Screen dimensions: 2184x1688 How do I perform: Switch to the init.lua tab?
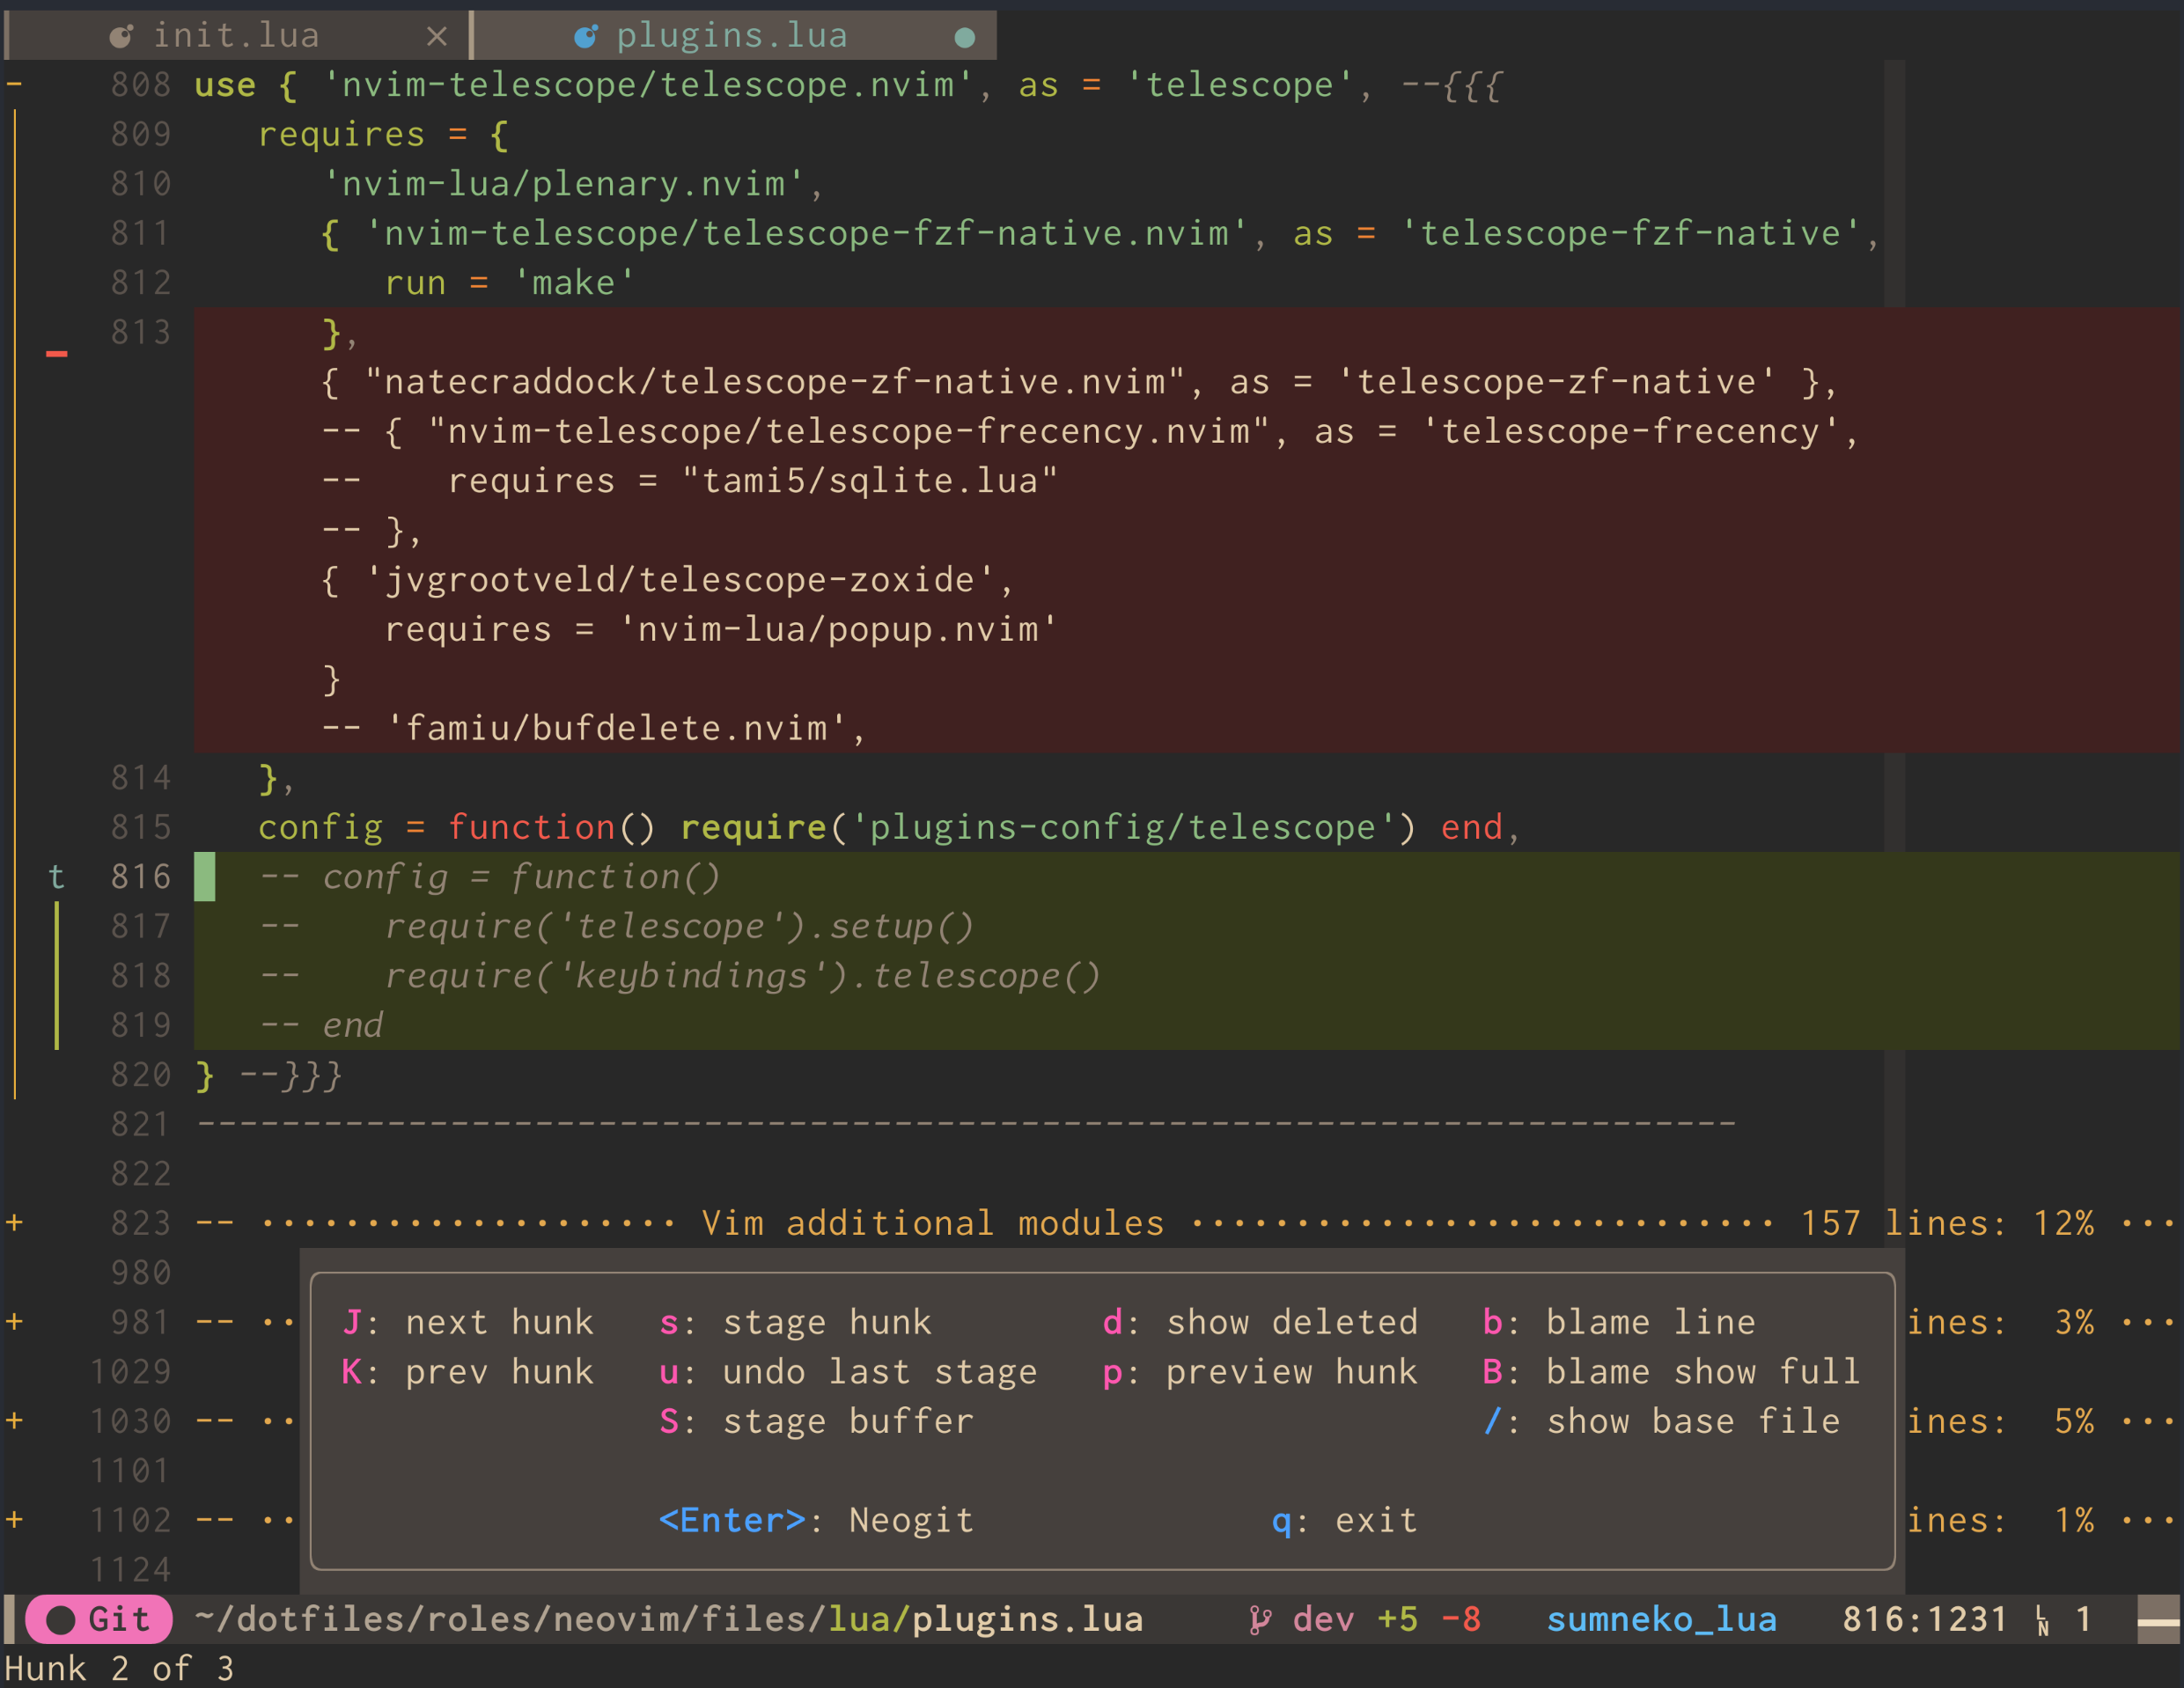236,36
